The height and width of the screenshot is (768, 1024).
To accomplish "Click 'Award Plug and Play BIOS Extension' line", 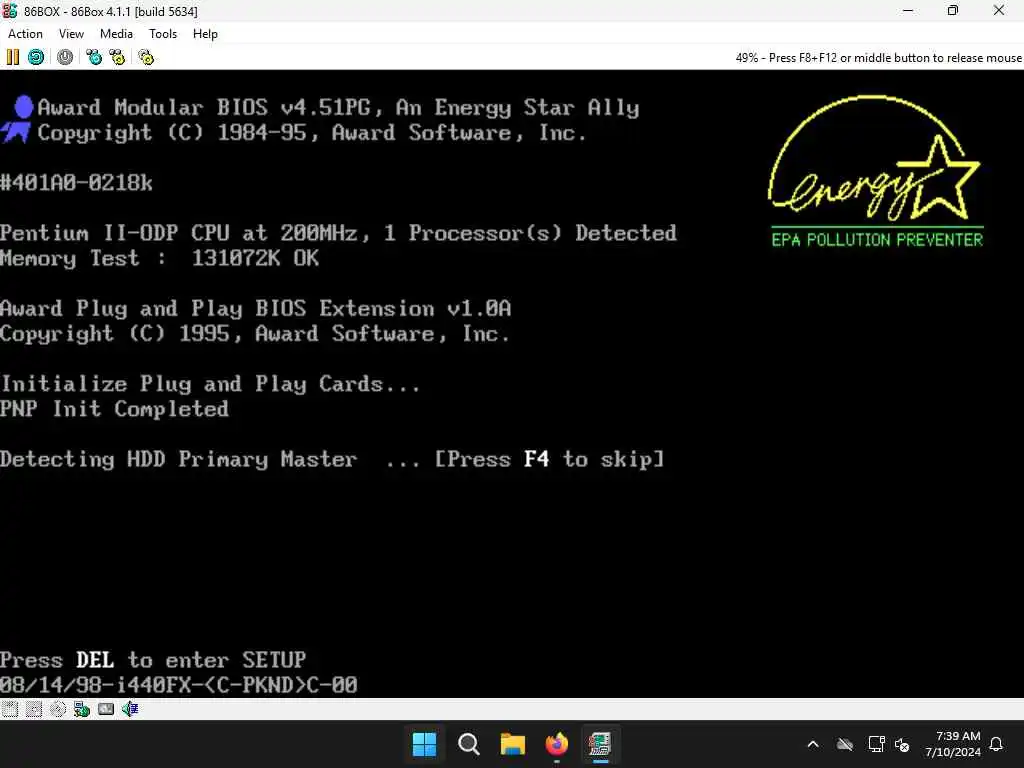I will (x=255, y=308).
